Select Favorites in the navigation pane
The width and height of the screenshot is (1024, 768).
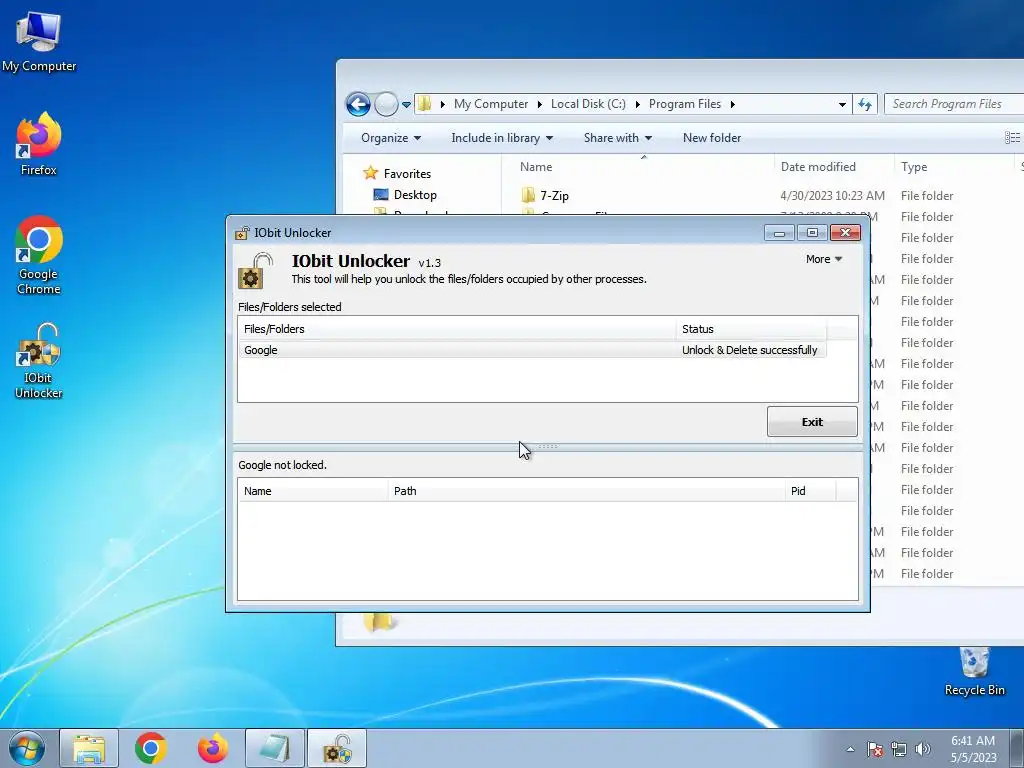pyautogui.click(x=397, y=174)
